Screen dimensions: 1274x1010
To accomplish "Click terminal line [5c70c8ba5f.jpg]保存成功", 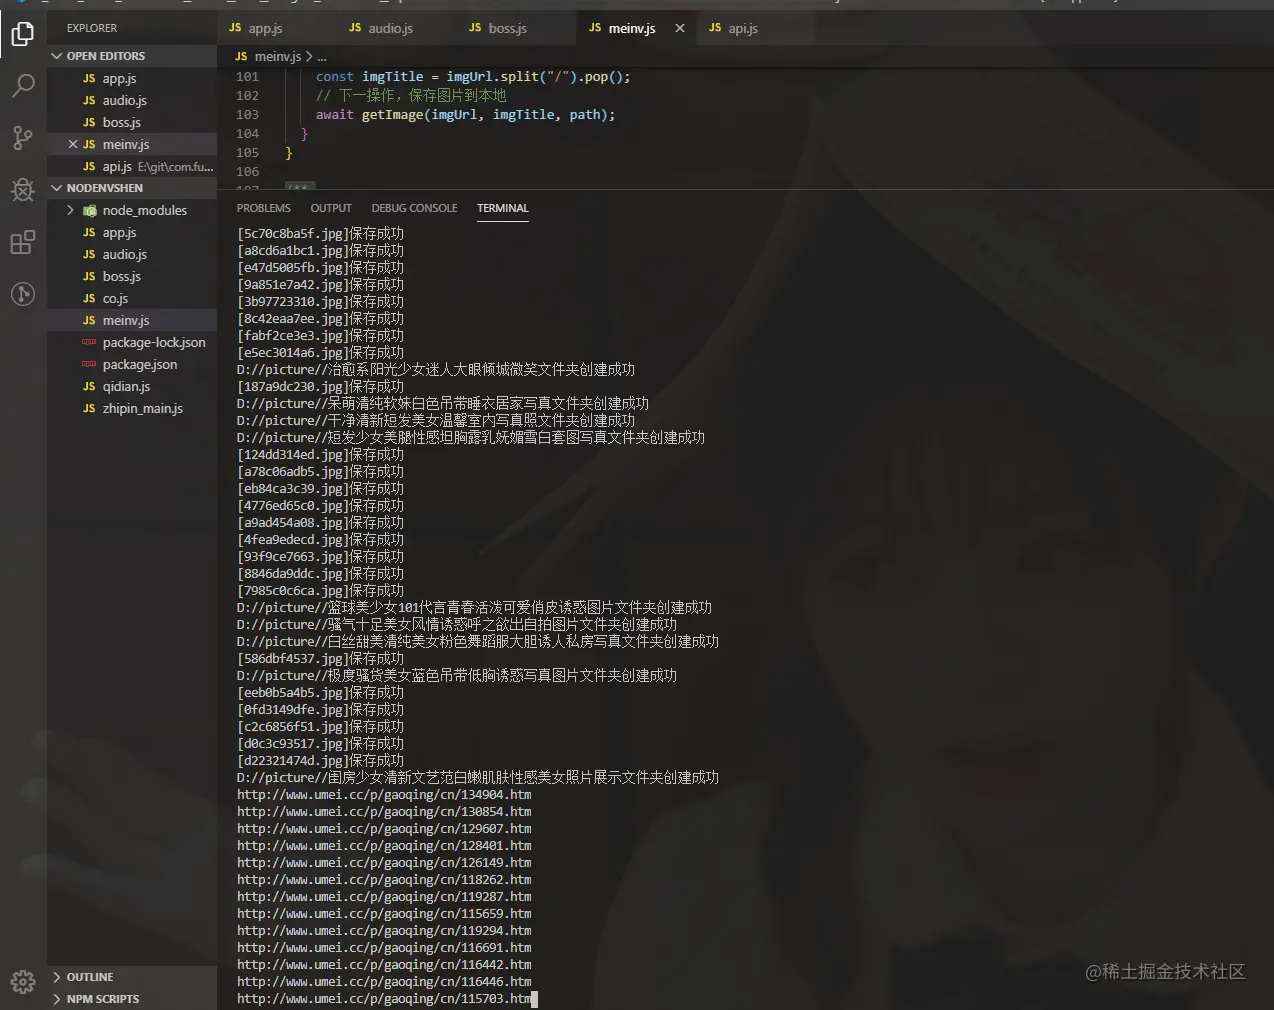I will click(x=320, y=234).
